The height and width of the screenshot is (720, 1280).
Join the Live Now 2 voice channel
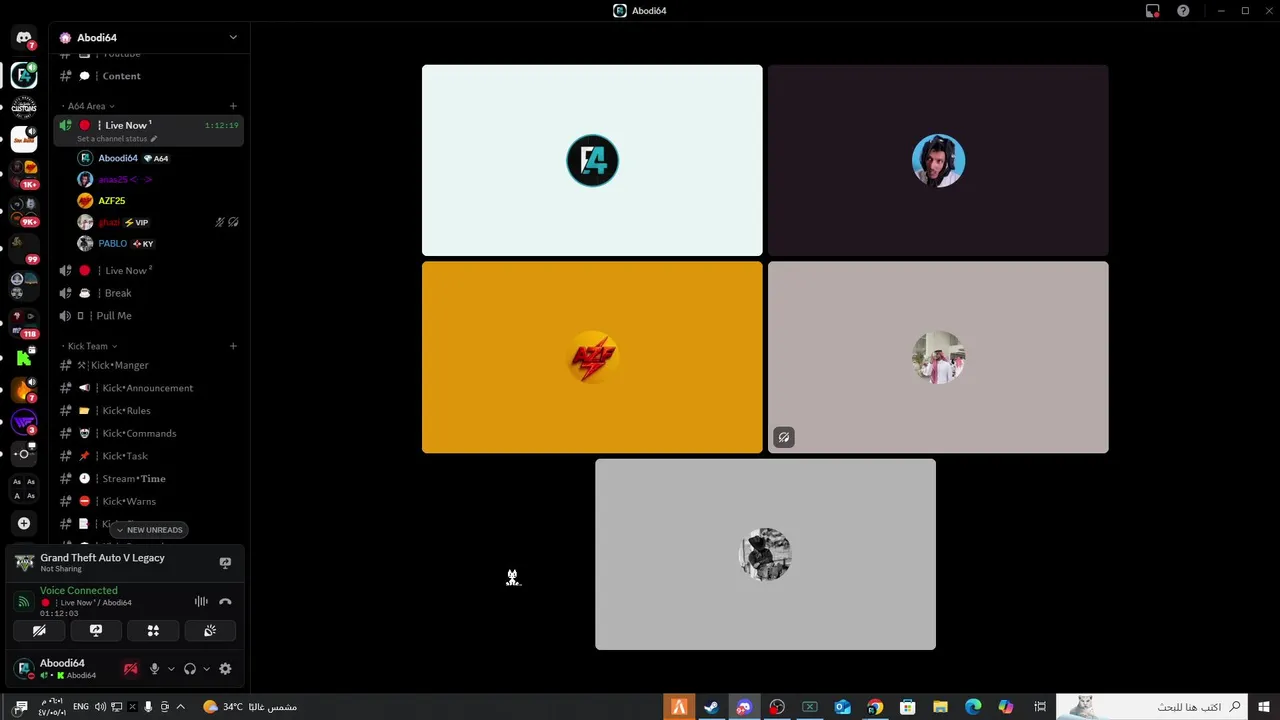(x=148, y=271)
